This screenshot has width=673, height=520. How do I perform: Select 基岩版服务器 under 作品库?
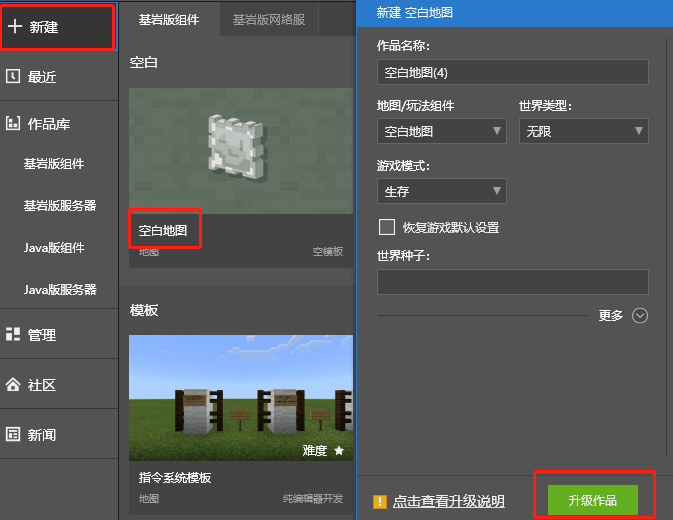click(x=60, y=206)
